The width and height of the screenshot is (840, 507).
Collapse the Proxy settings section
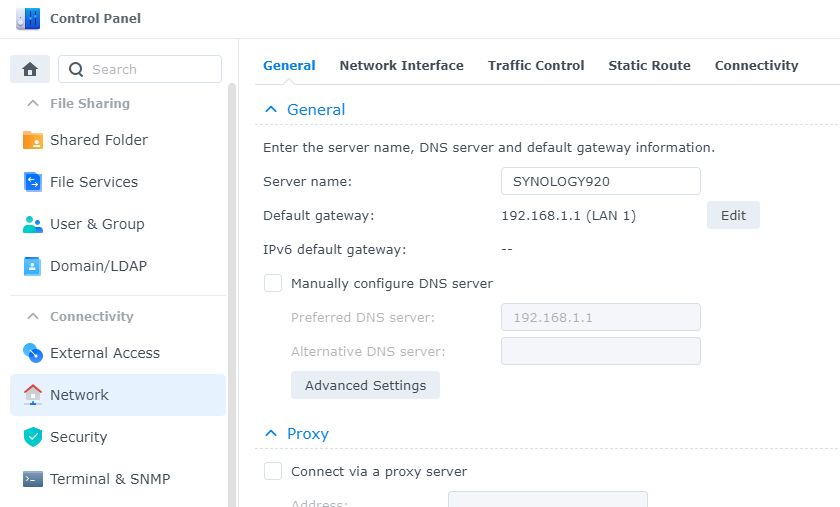pos(270,434)
